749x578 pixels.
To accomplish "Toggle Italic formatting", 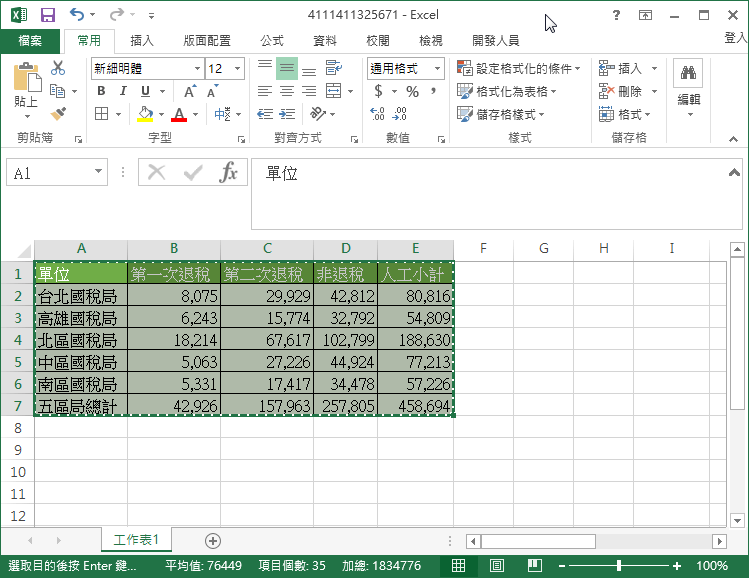I will click(x=123, y=91).
